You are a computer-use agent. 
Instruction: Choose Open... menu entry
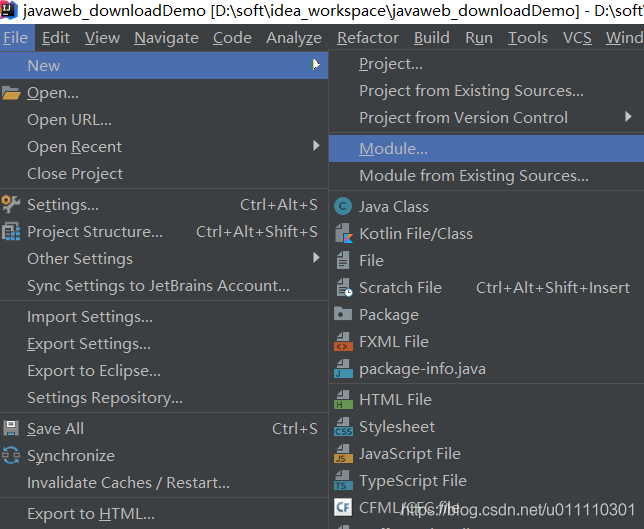[164, 93]
